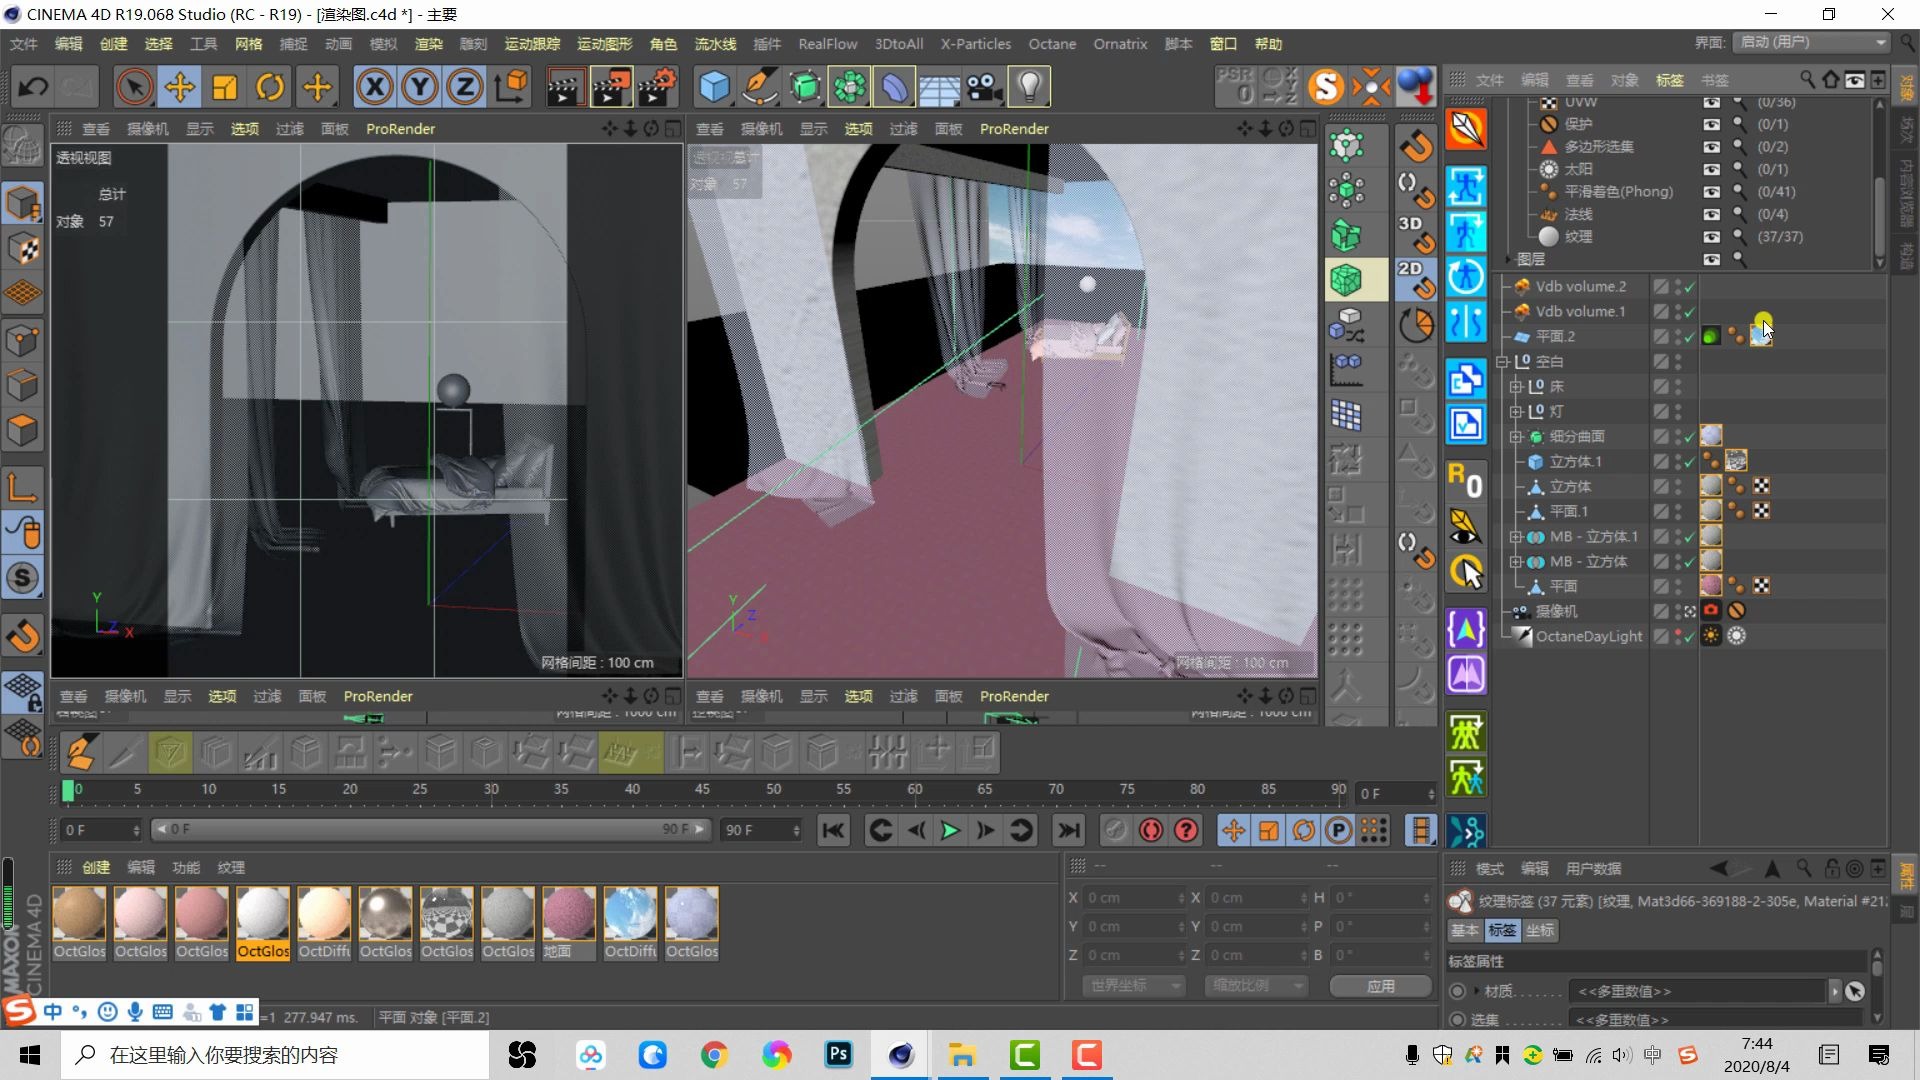Open Photoshop from the Windows taskbar

[x=838, y=1055]
